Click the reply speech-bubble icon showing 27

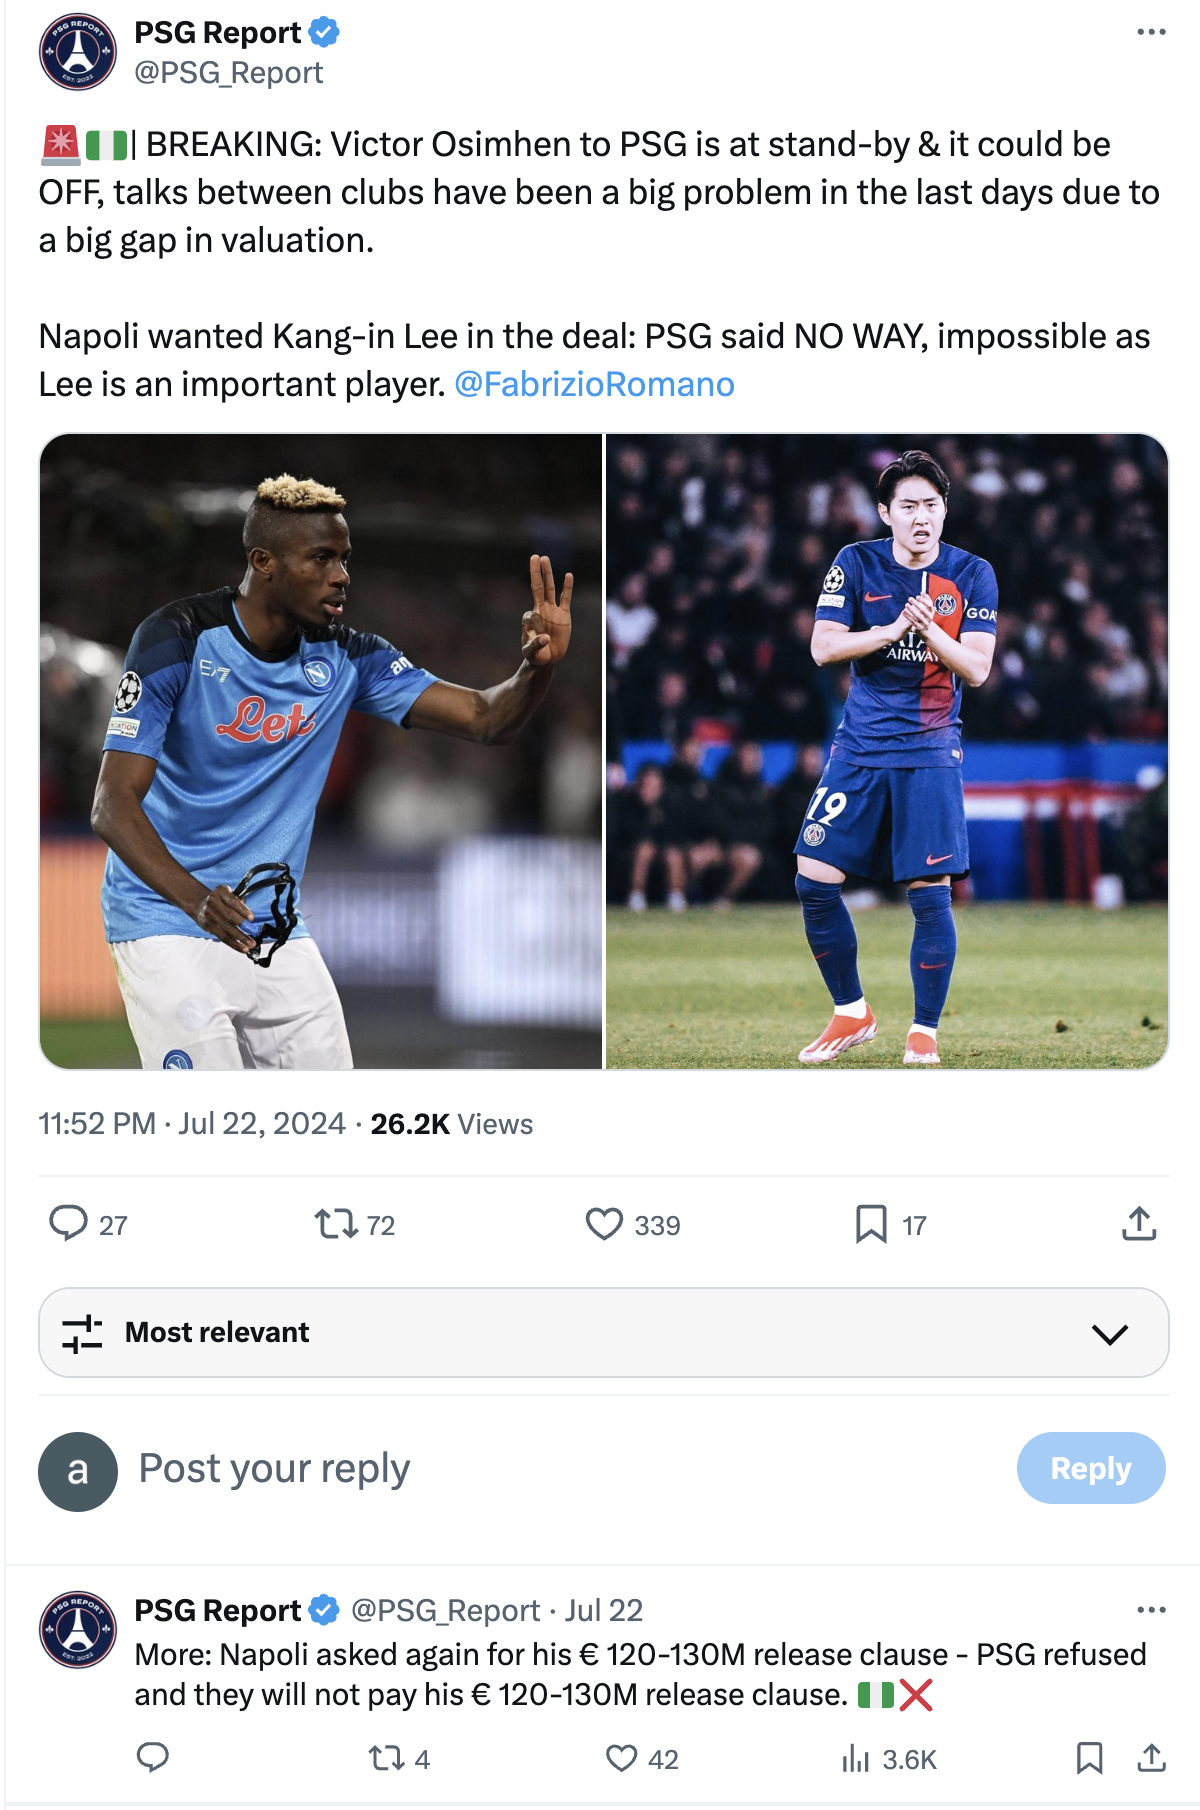click(69, 1223)
